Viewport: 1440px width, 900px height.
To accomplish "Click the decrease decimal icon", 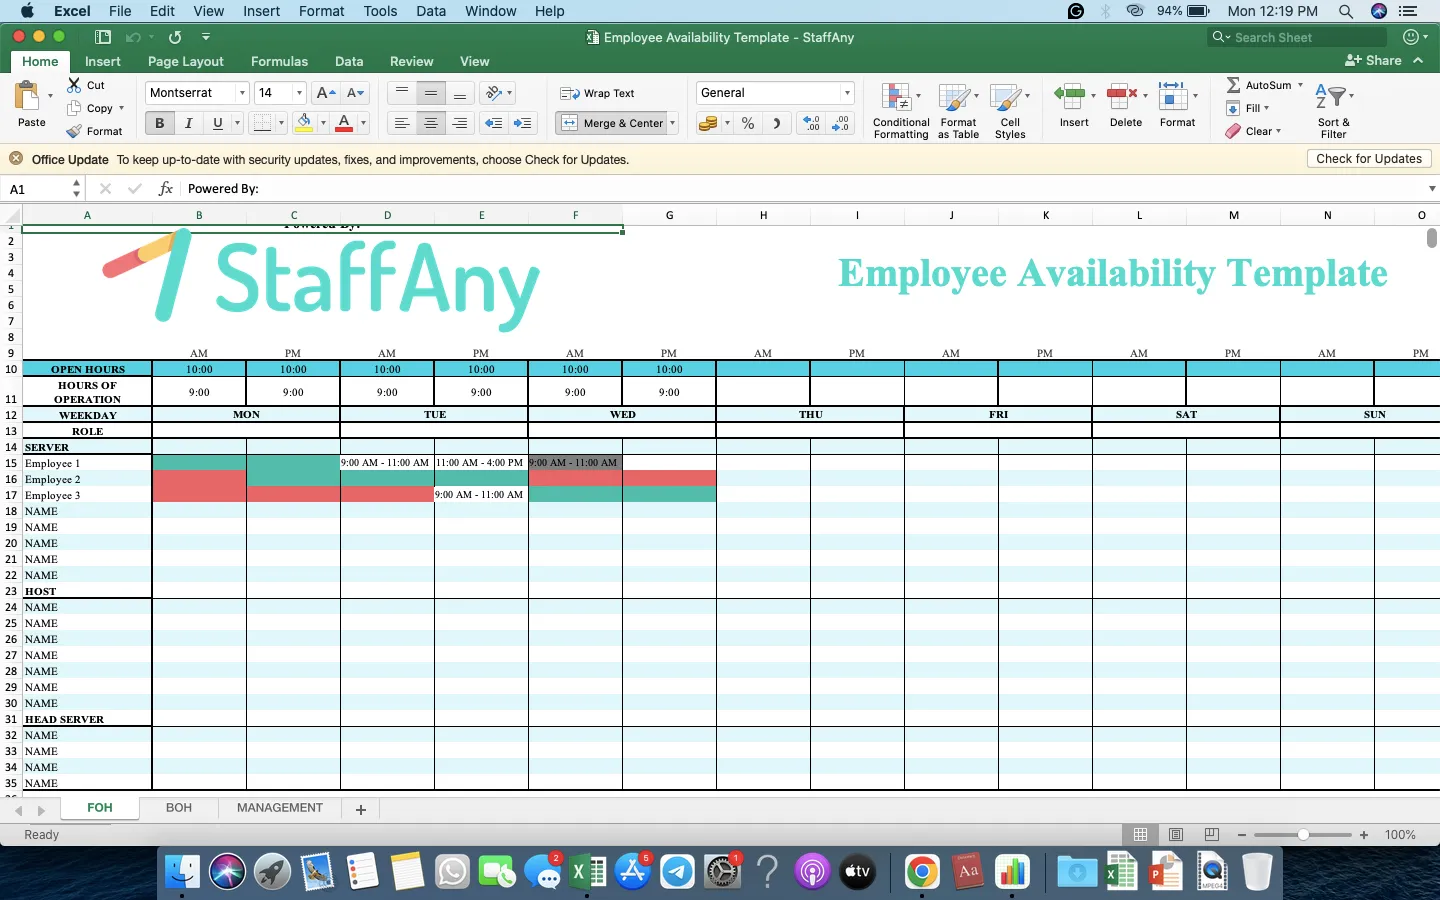I will pos(841,123).
